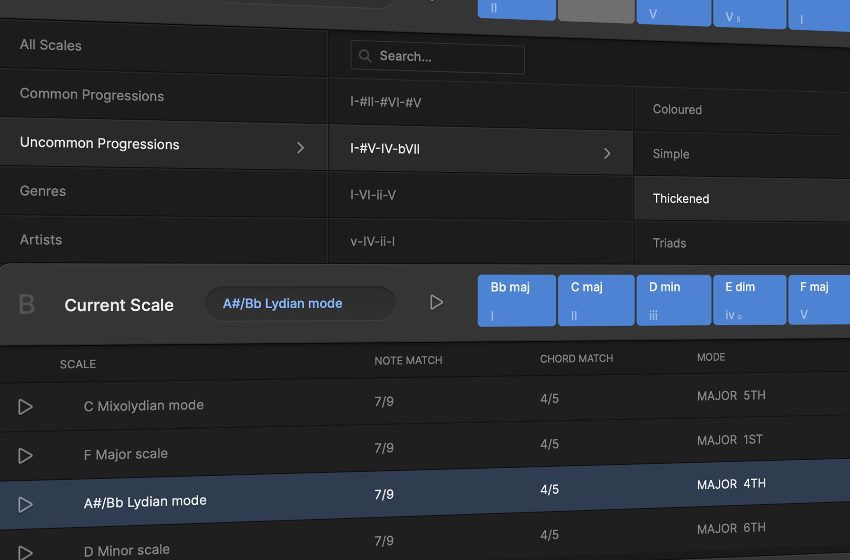Open the Artists category
Screen dimensions: 850x560
click(x=41, y=240)
